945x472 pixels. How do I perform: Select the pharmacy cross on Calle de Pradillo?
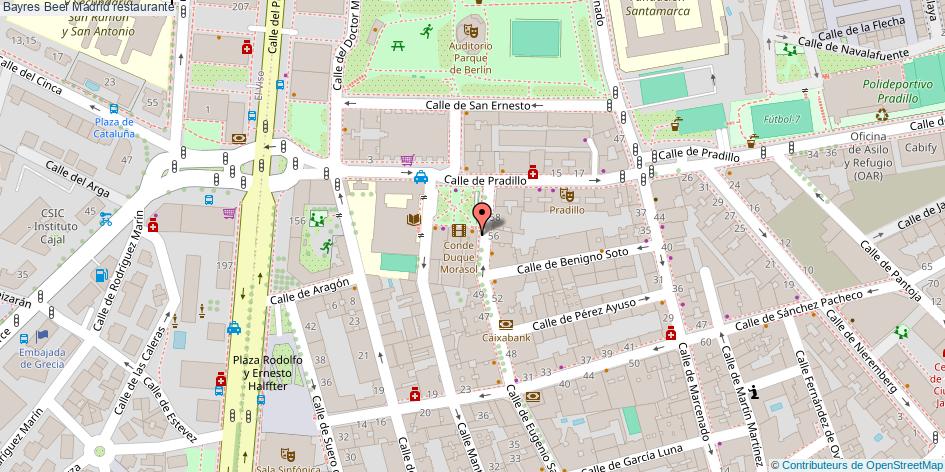[533, 172]
